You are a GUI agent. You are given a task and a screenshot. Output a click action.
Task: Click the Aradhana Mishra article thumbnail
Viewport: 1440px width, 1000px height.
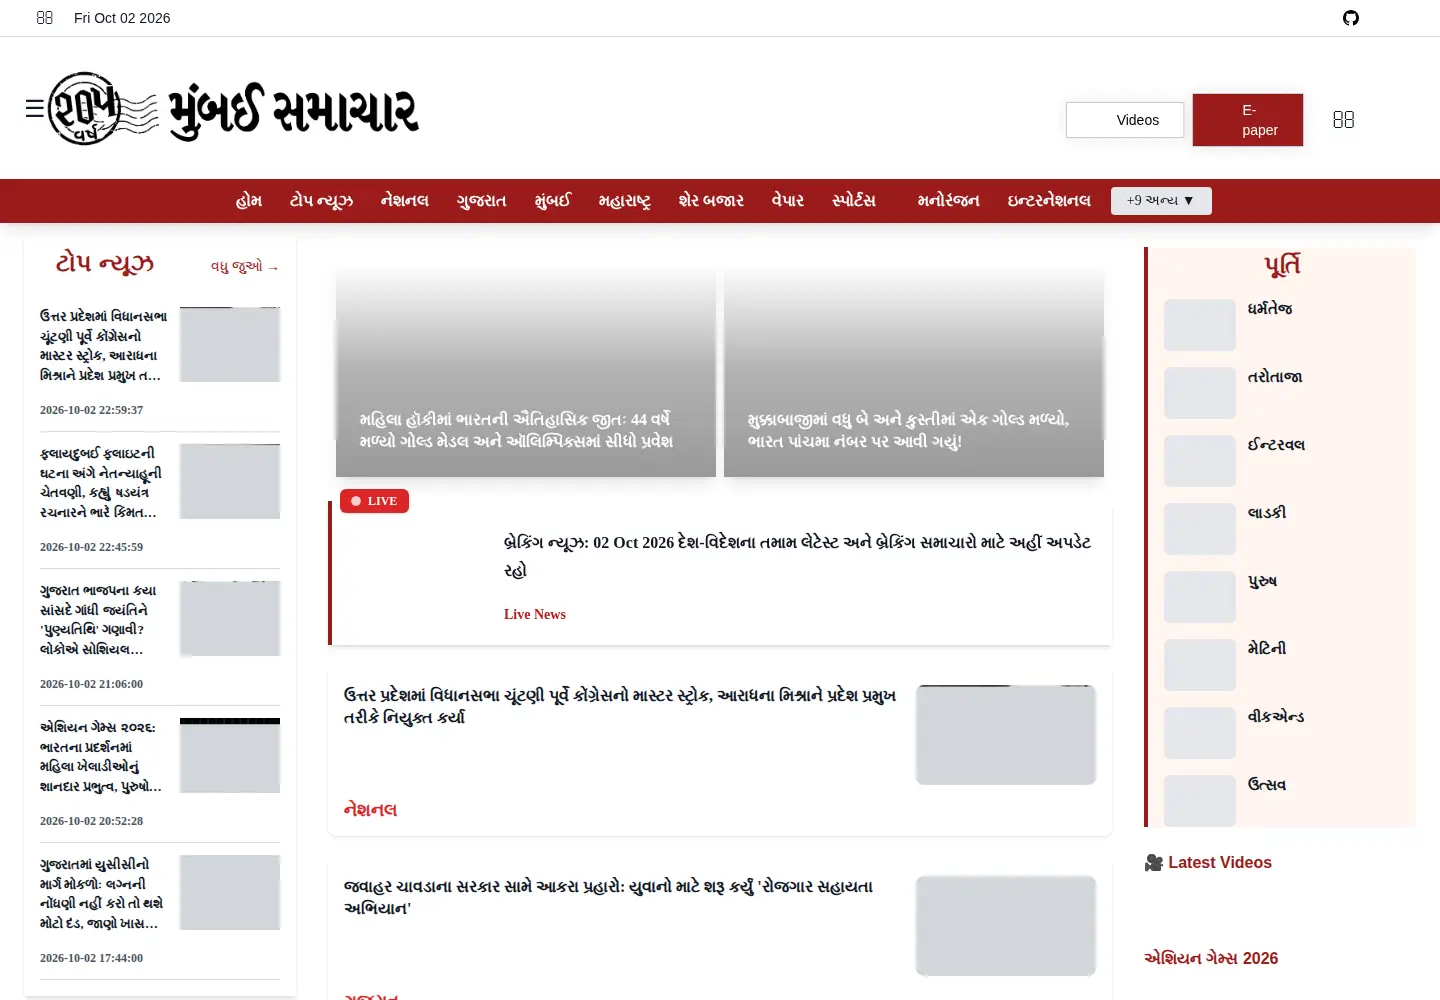click(1006, 735)
